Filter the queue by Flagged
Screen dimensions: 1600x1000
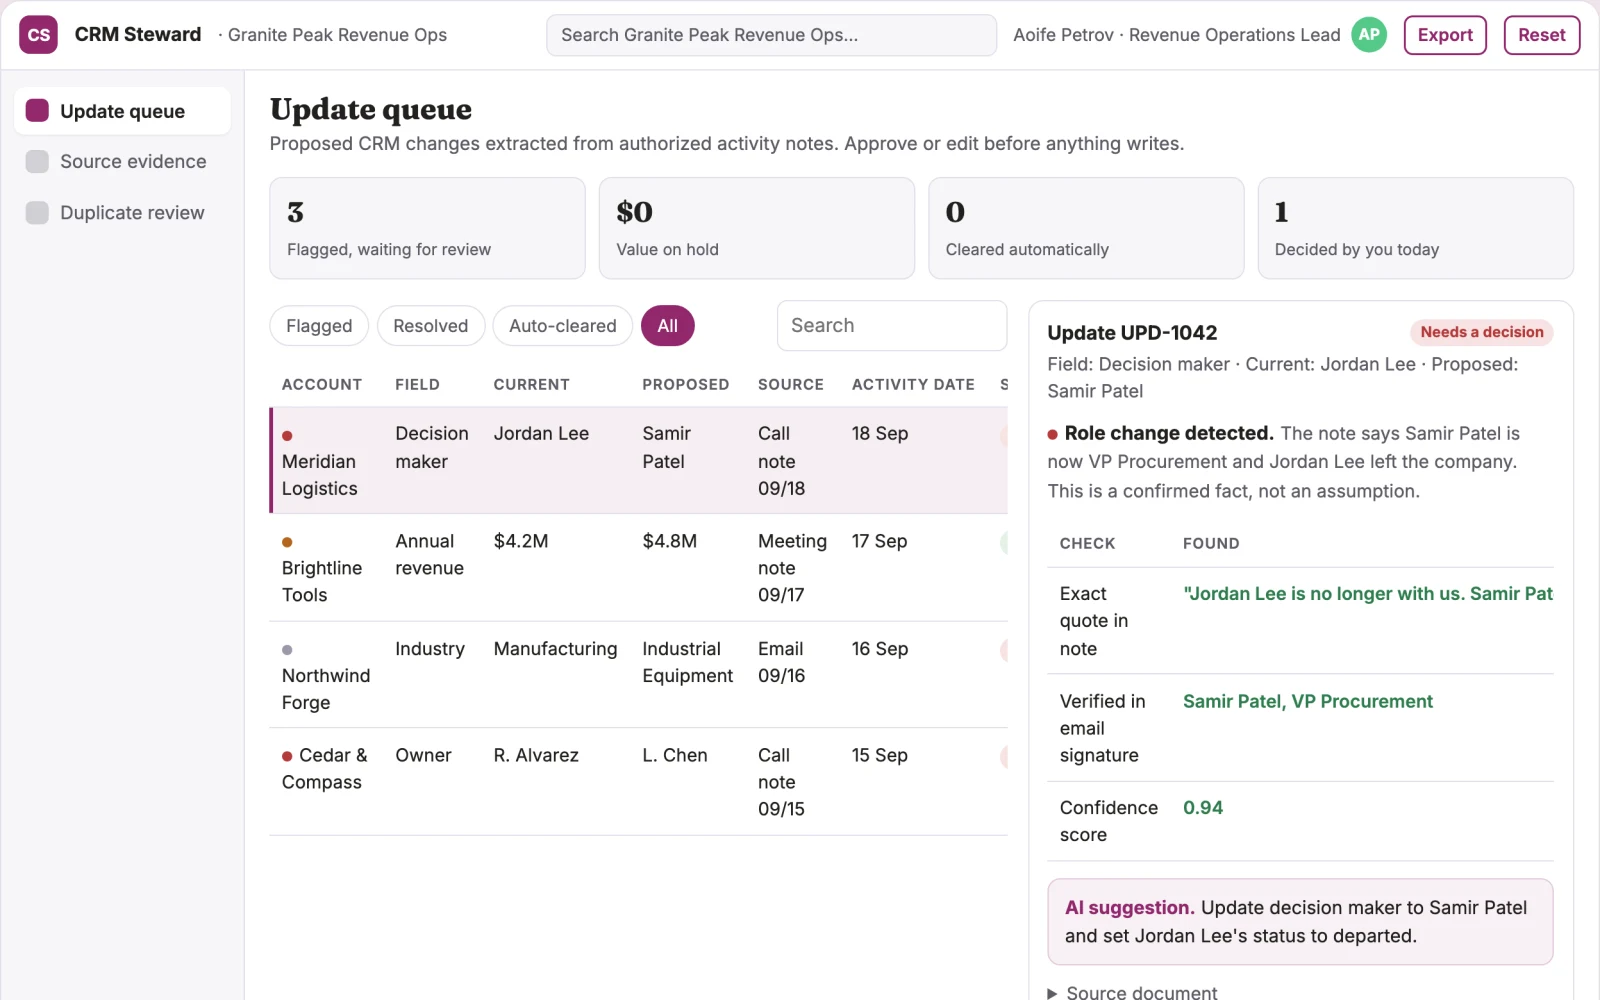pyautogui.click(x=319, y=326)
